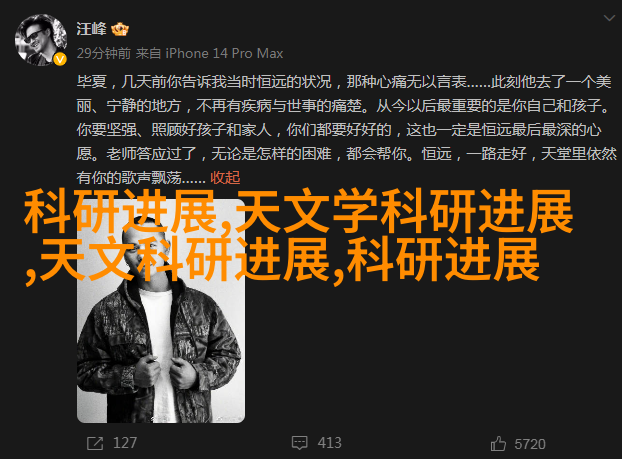
Task: Click the like count 5720
Action: pyautogui.click(x=530, y=444)
